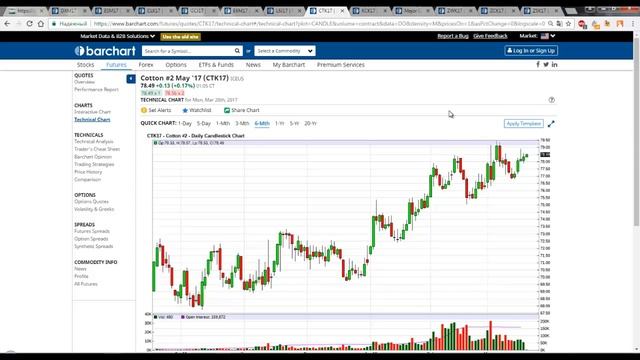The width and height of the screenshot is (640, 360).
Task: Click the Log In or Sign Up button
Action: pos(531,51)
